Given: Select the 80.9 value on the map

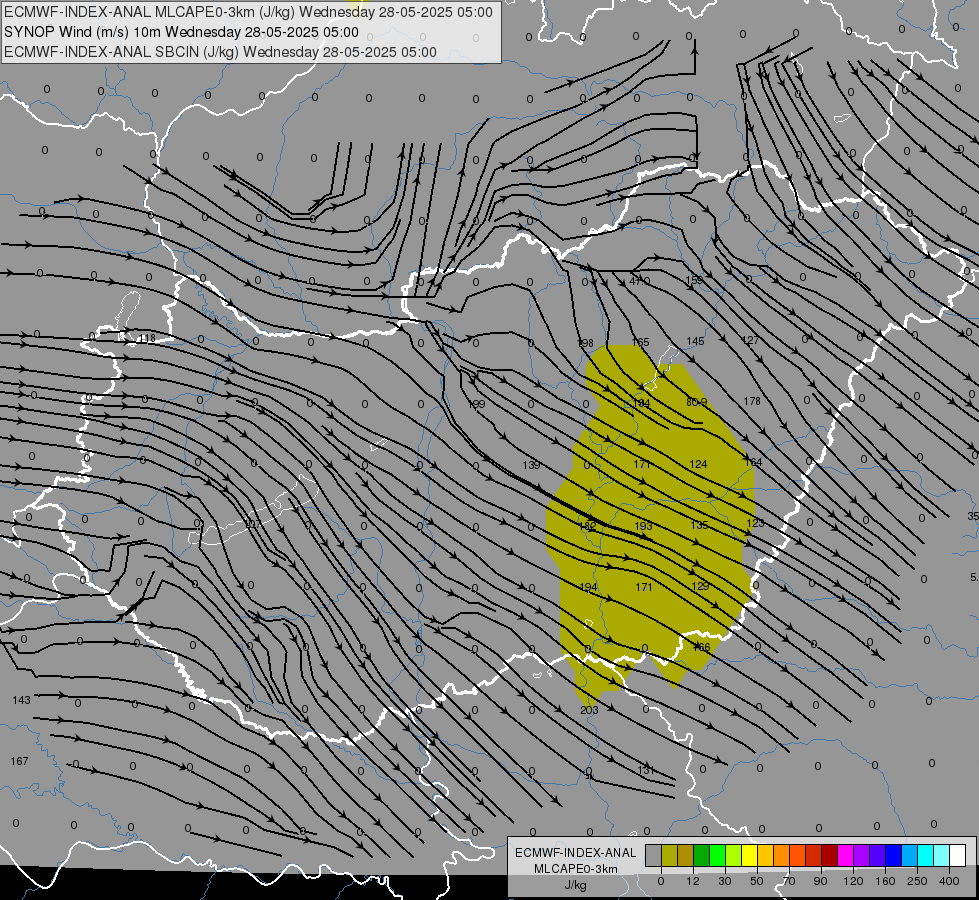Looking at the screenshot, I should [x=697, y=402].
